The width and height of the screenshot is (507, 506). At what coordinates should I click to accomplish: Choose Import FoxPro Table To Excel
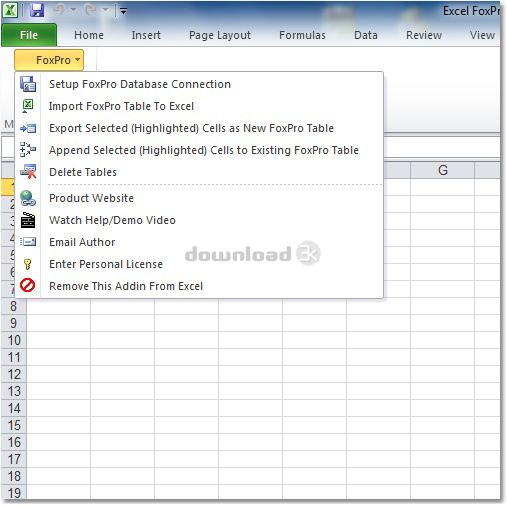click(121, 106)
